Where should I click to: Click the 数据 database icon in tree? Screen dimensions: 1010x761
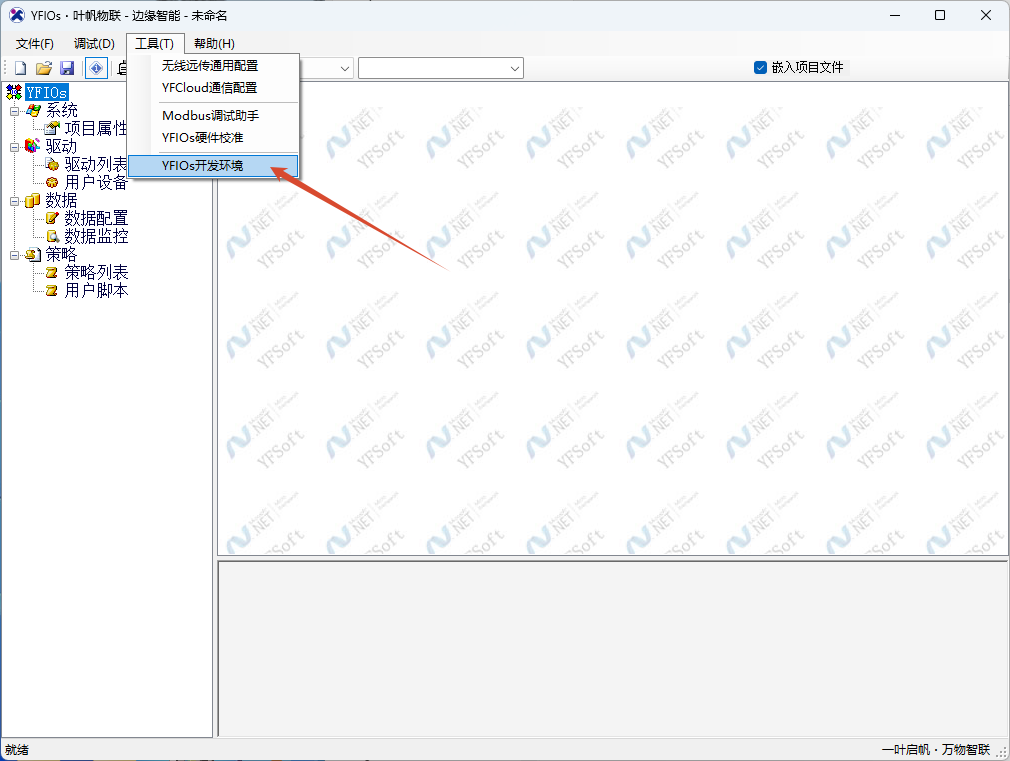[32, 200]
